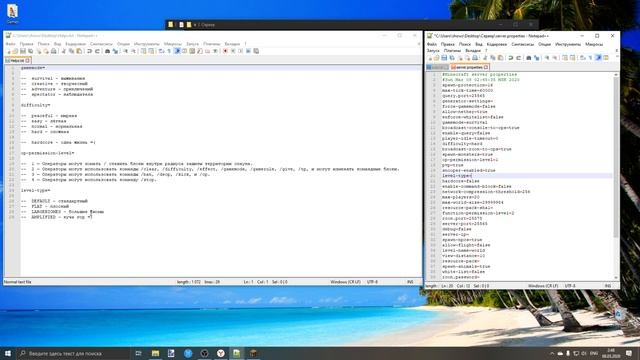Click gamemode=survival line in server.properties
The width and height of the screenshot is (640, 360).
(x=464, y=122)
